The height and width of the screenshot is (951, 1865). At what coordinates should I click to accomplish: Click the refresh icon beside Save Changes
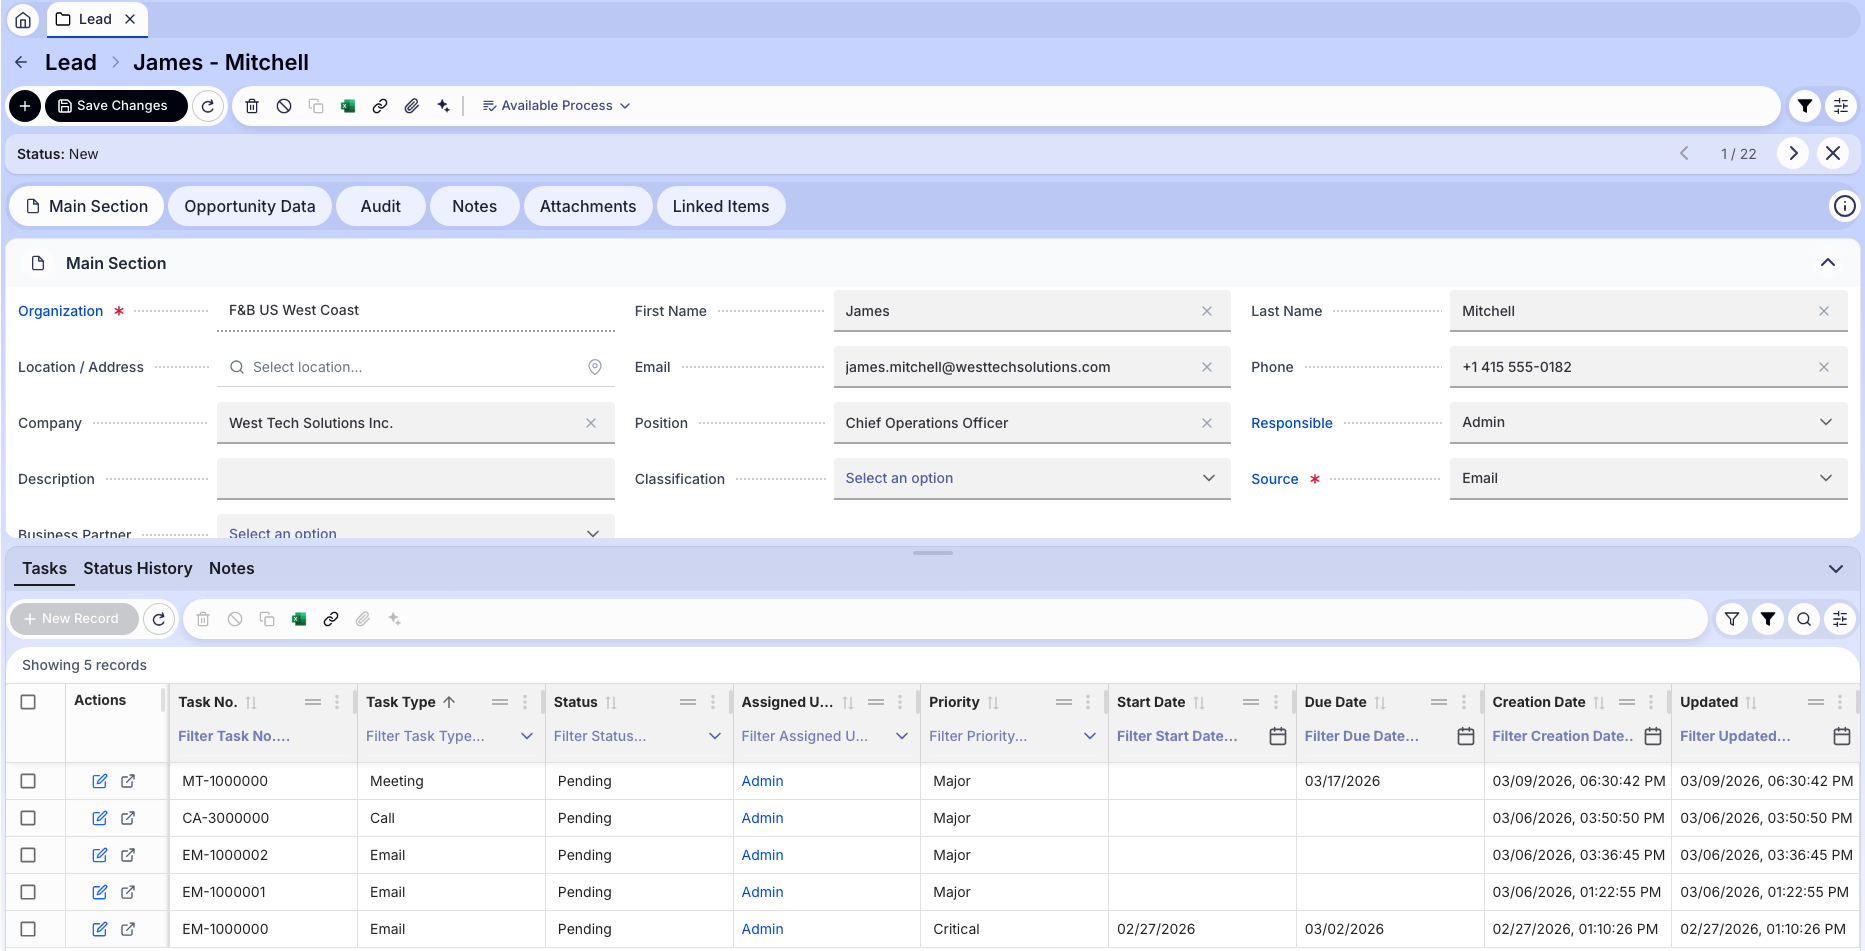208,106
